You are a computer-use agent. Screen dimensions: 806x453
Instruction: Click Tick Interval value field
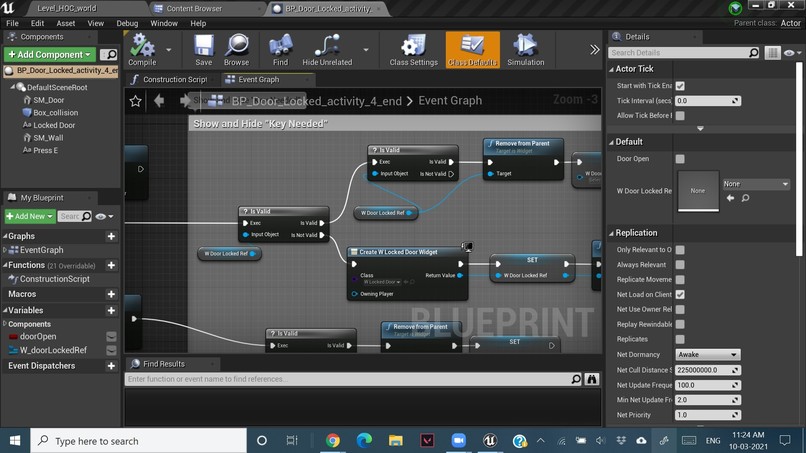tap(707, 101)
